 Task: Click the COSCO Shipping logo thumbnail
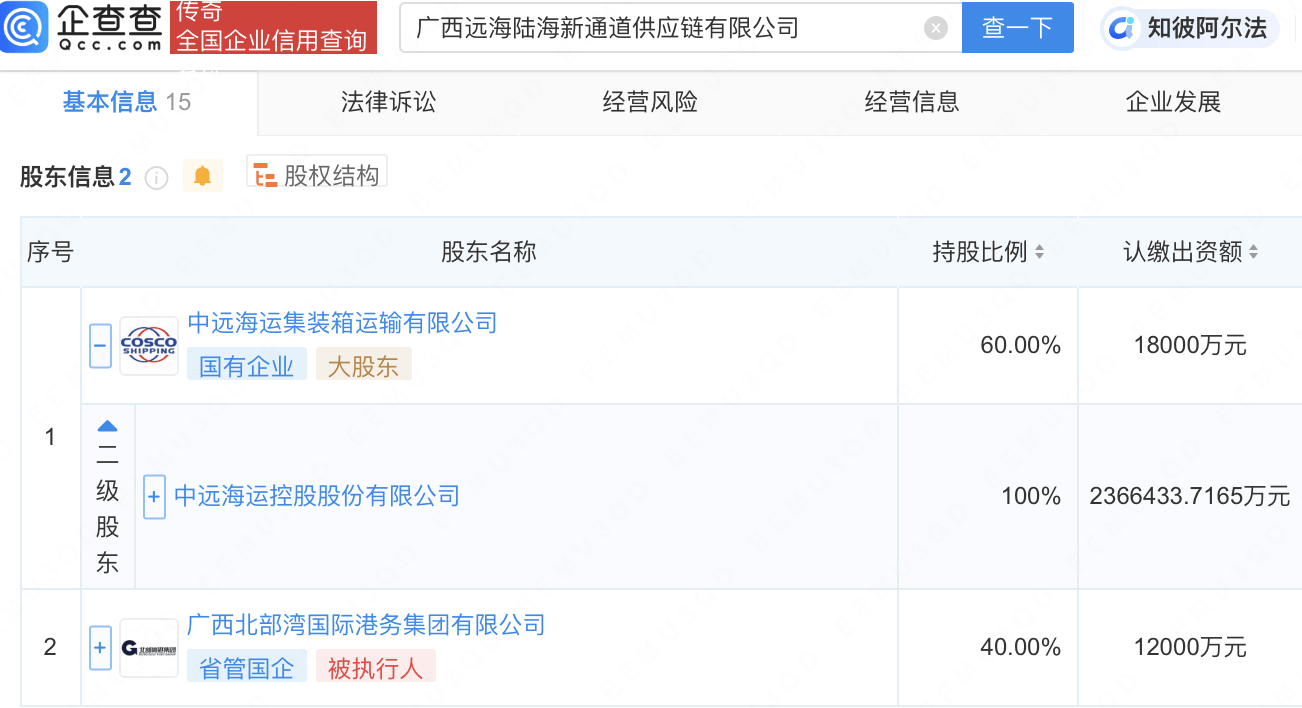149,346
